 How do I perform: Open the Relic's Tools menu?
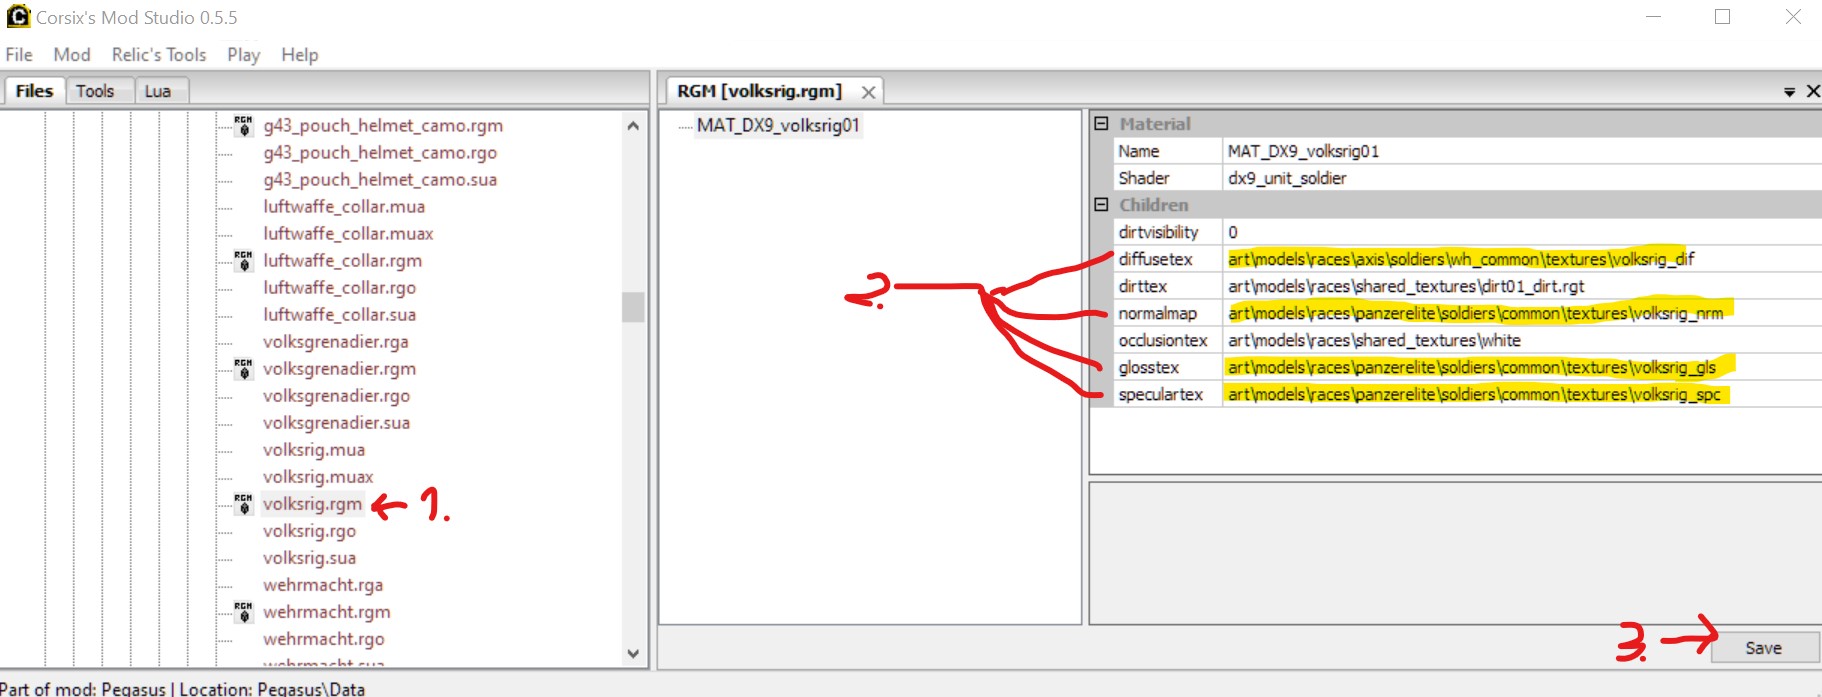coord(158,55)
